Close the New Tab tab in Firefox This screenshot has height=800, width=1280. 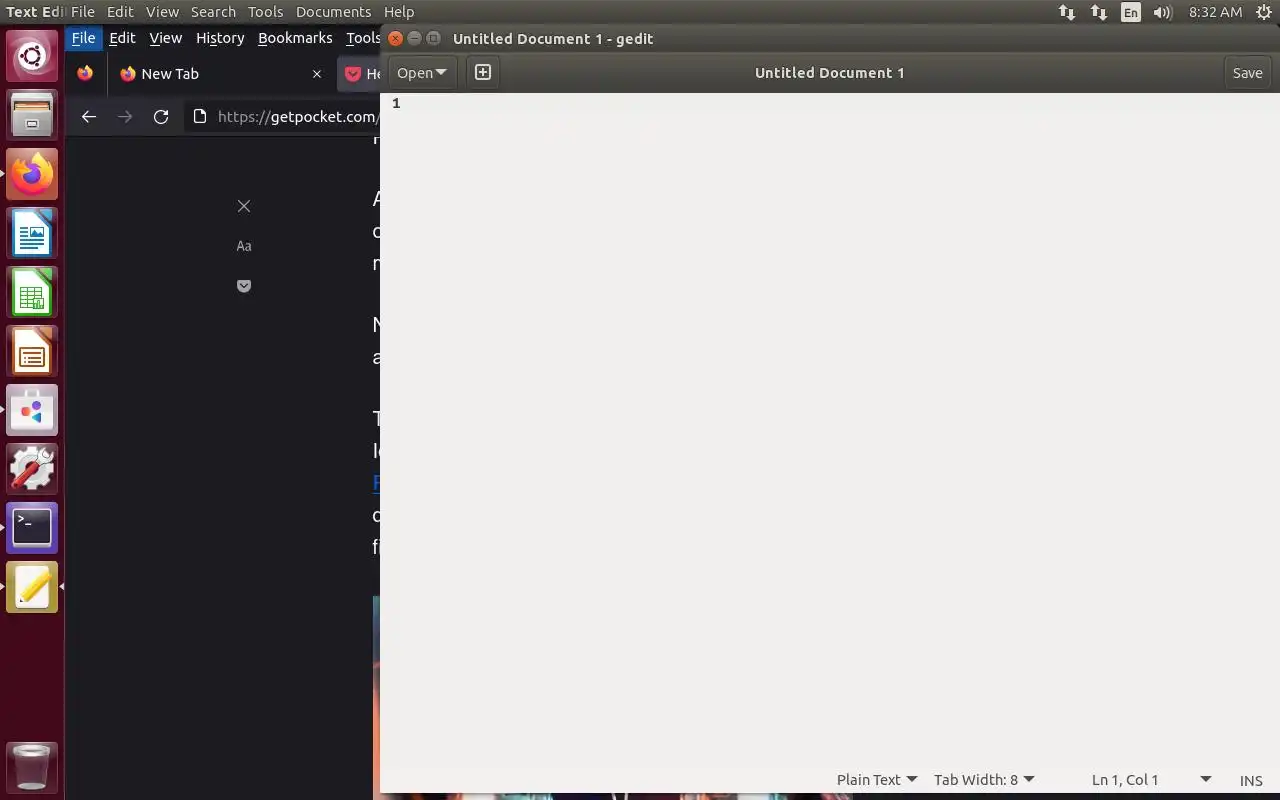317,74
